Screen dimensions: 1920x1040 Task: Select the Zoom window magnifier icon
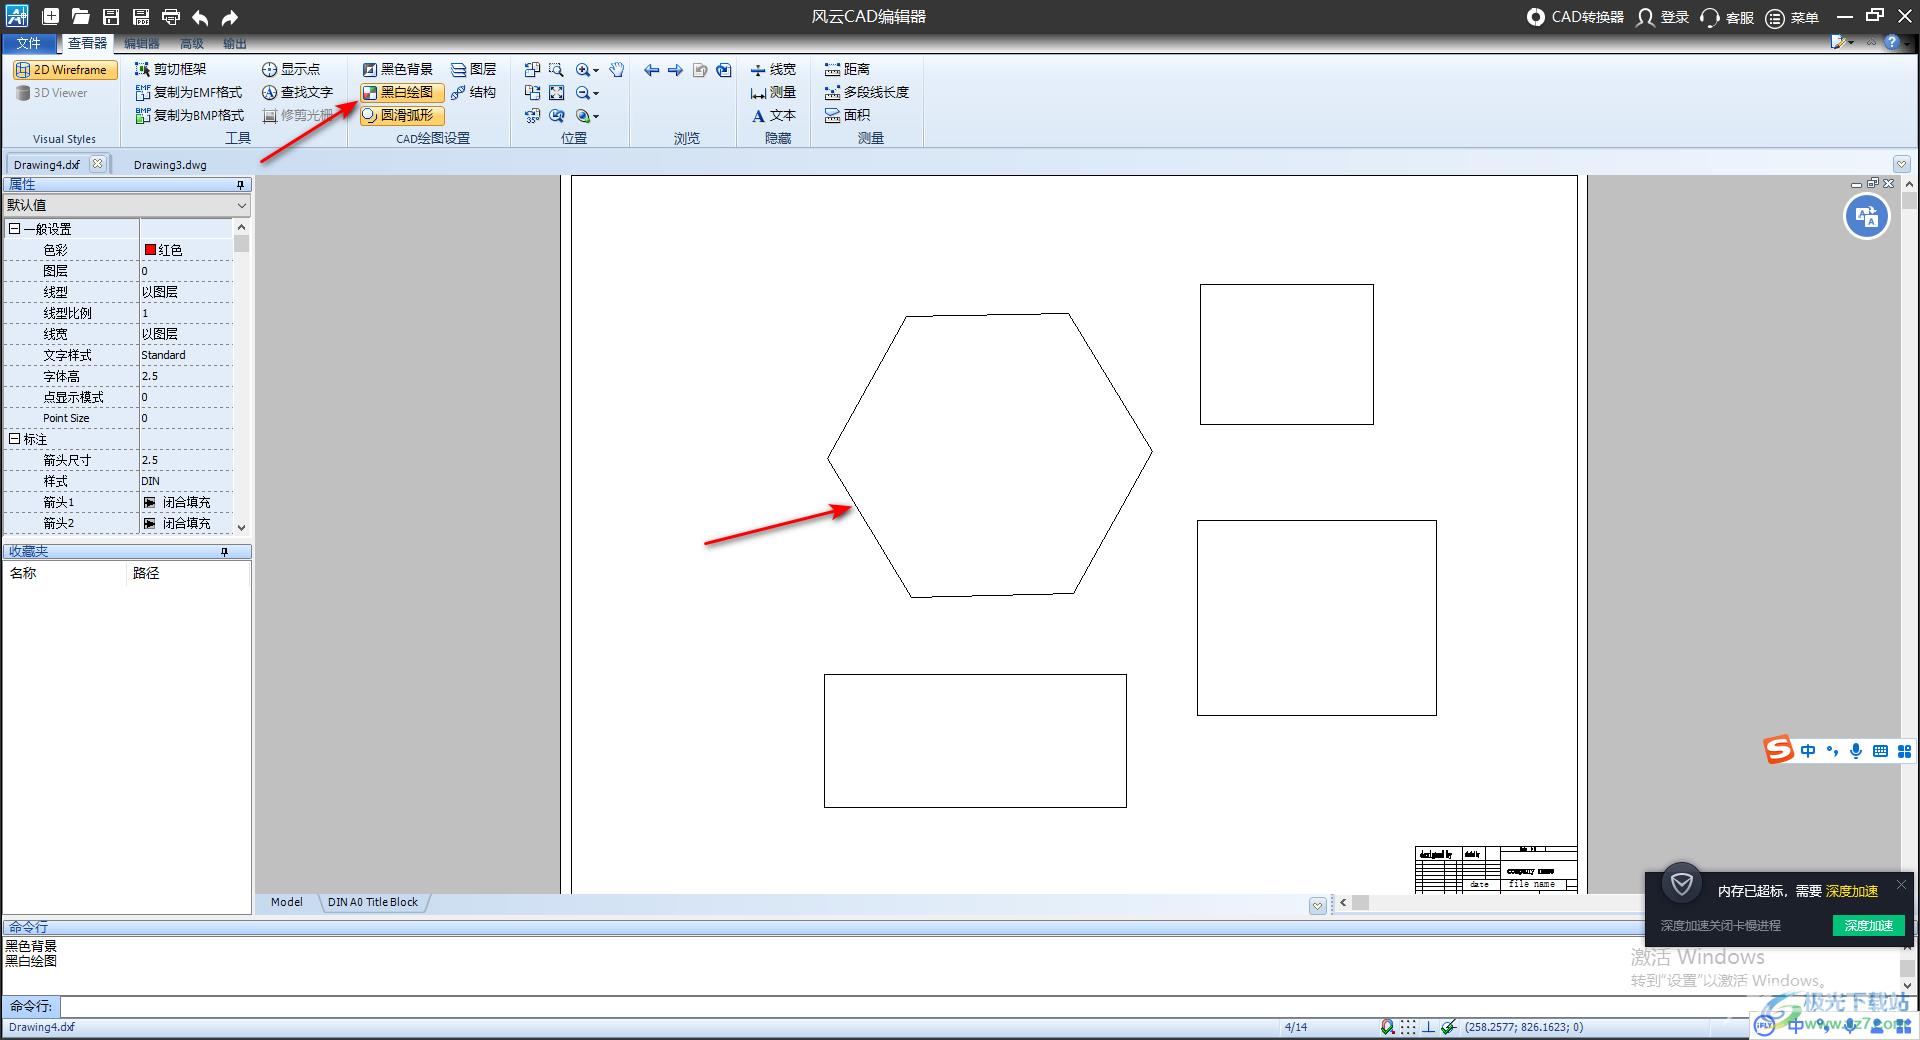[556, 69]
